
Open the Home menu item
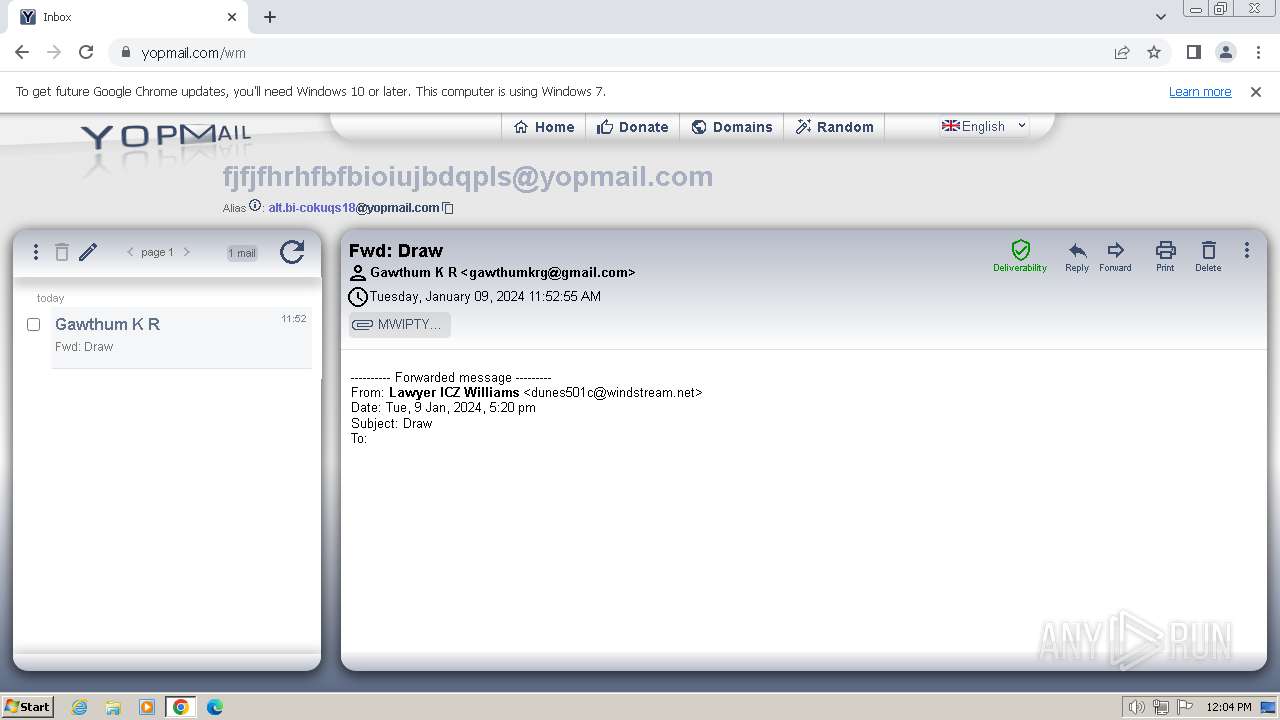pyautogui.click(x=544, y=127)
